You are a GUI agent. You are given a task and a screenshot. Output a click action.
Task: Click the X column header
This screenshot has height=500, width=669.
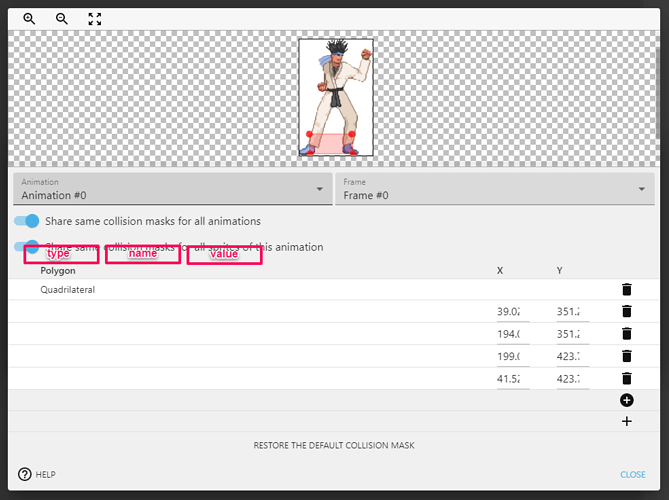[500, 270]
